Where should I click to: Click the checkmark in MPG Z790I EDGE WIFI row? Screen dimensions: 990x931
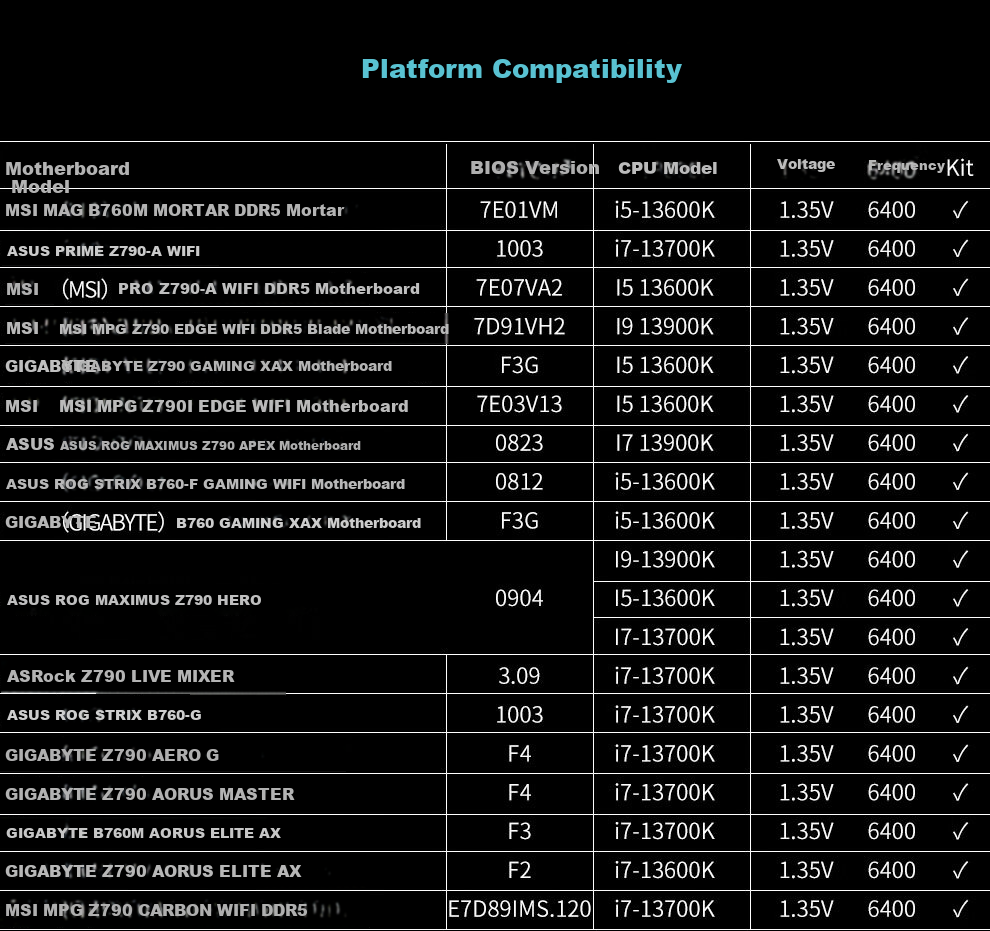(960, 405)
